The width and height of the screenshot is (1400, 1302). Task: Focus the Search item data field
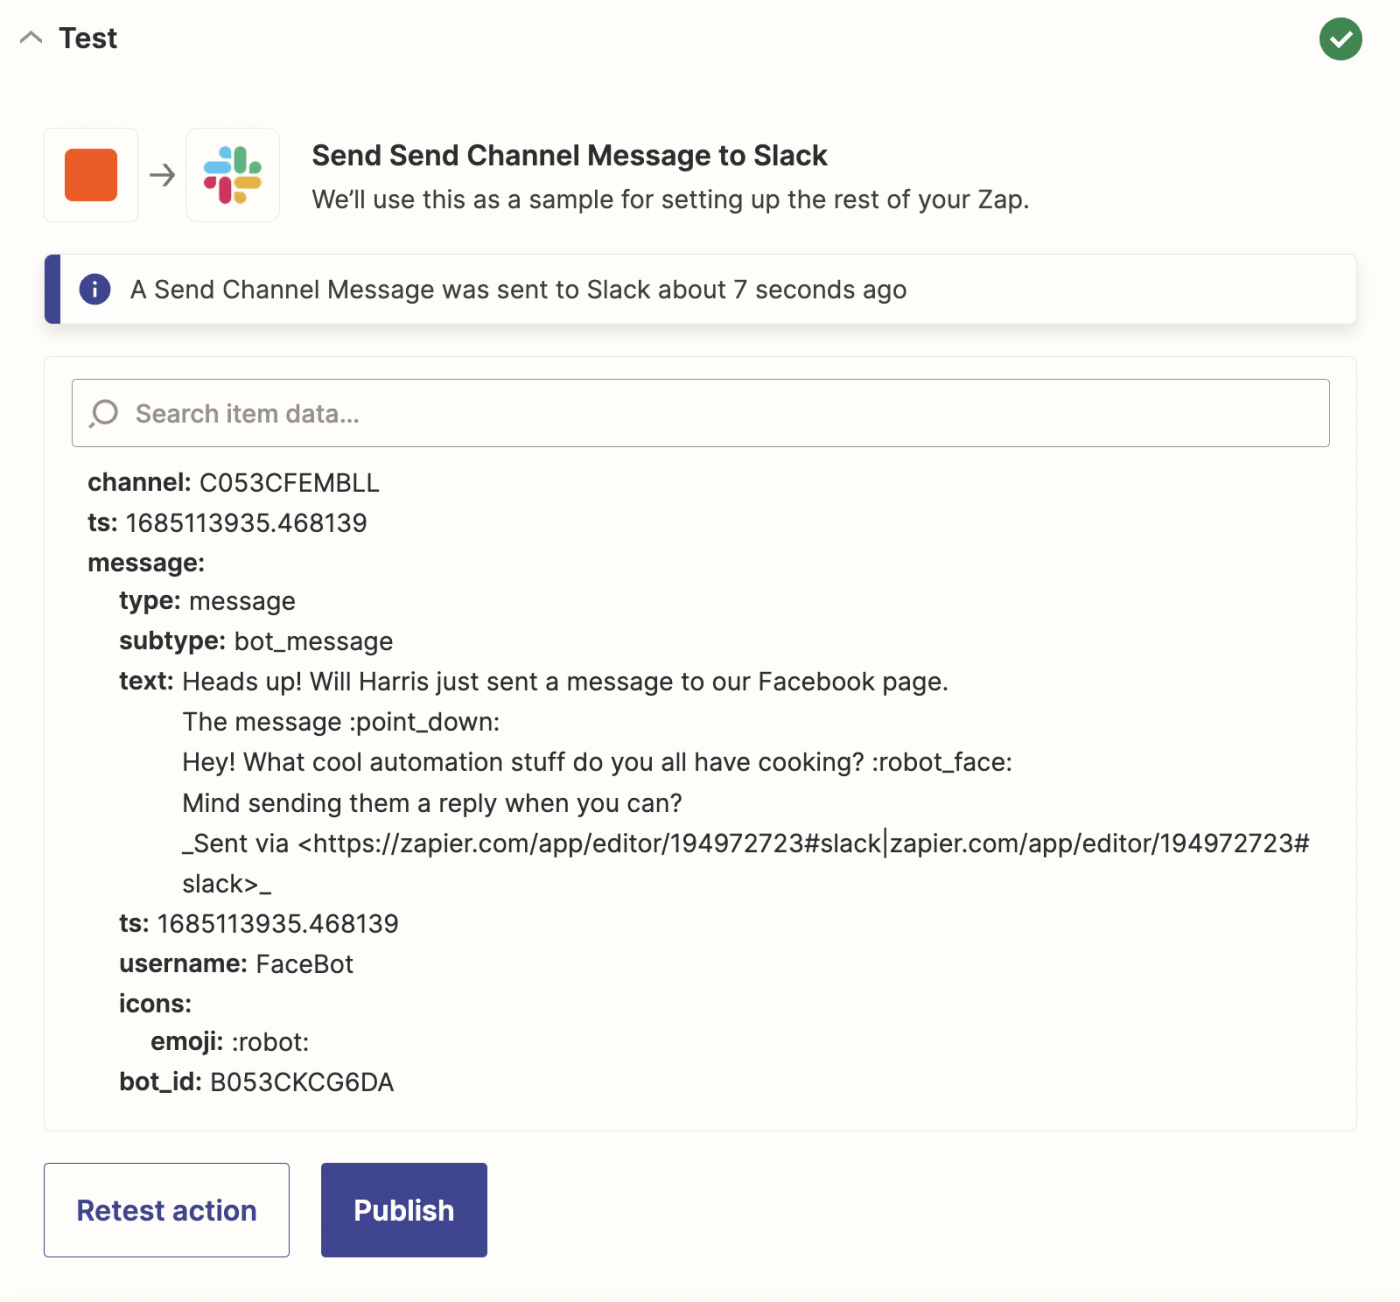pos(700,413)
